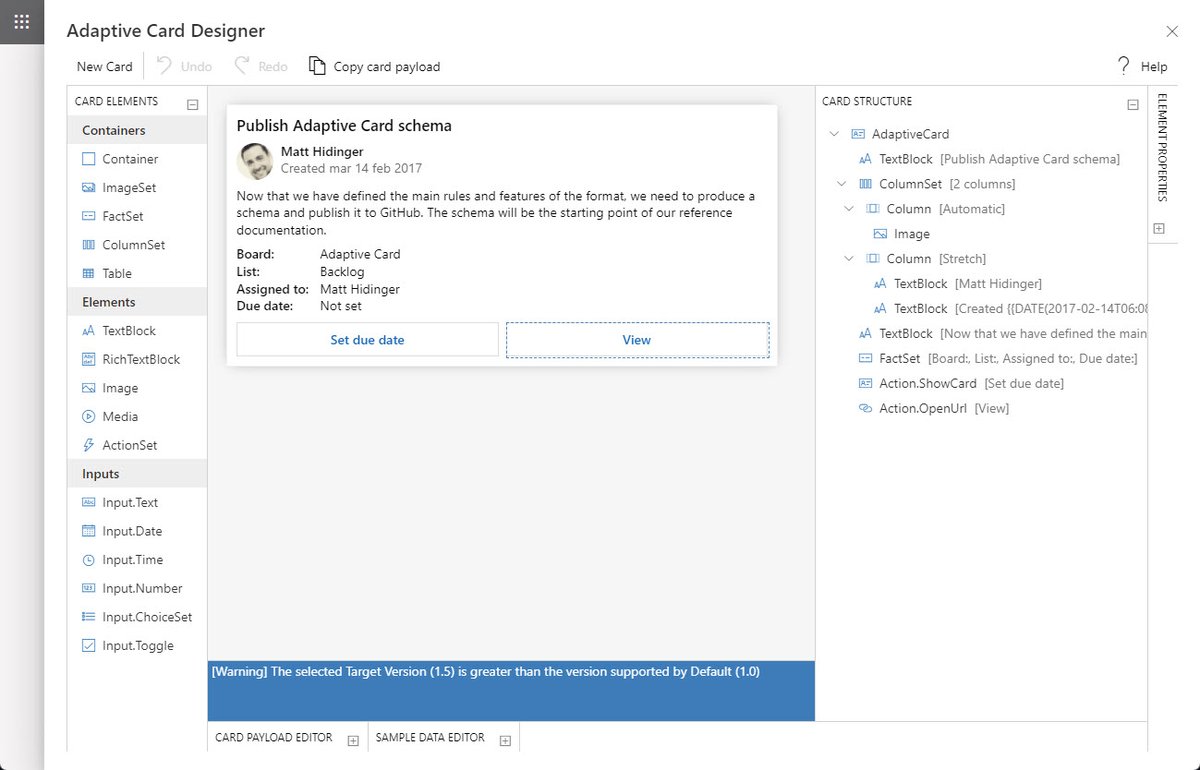Select the ColumnSet element icon
The height and width of the screenshot is (770, 1200).
click(x=88, y=245)
